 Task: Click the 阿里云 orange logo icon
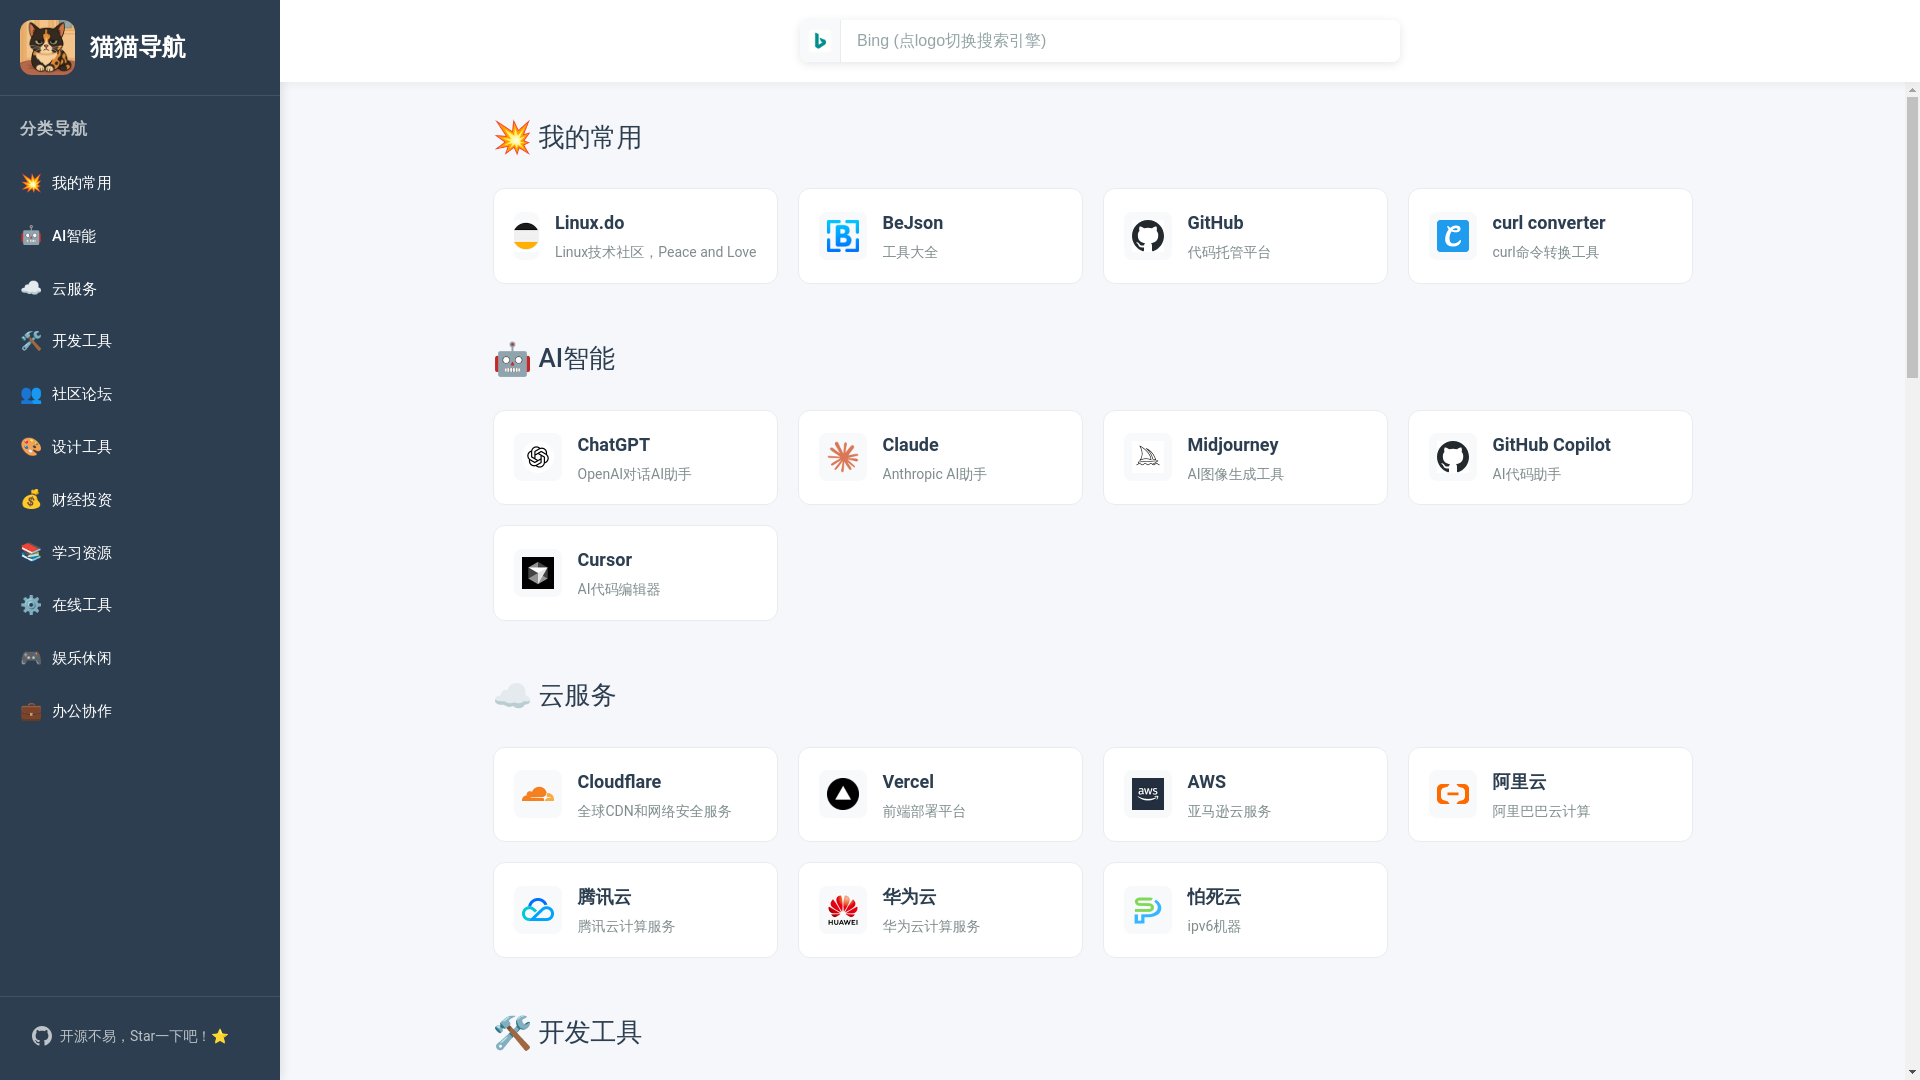pos(1453,794)
